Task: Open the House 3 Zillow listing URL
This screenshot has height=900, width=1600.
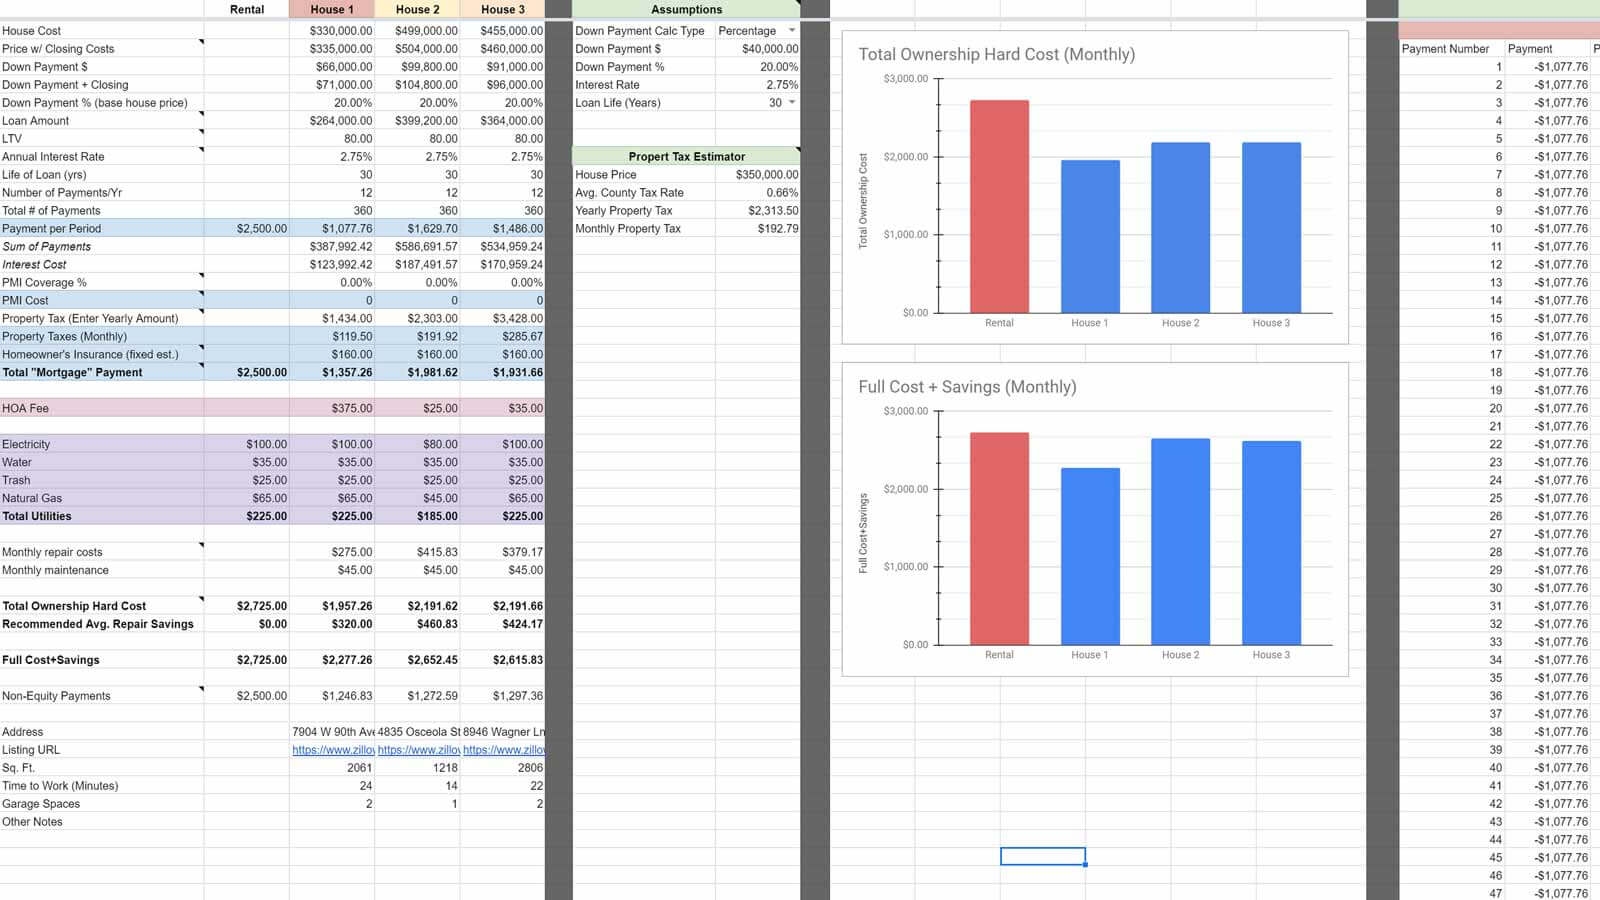Action: [x=505, y=749]
